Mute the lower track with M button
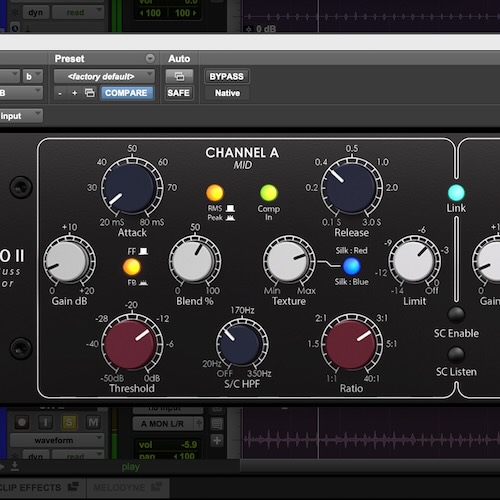500x500 pixels. [x=93, y=422]
